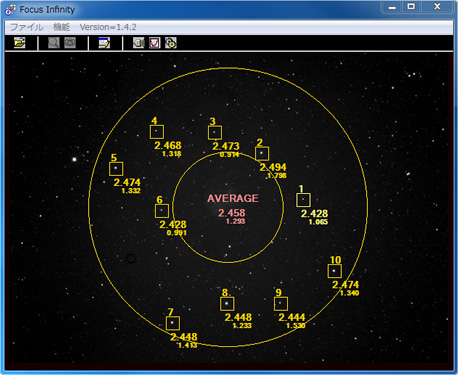Select star box number 5

116,169
